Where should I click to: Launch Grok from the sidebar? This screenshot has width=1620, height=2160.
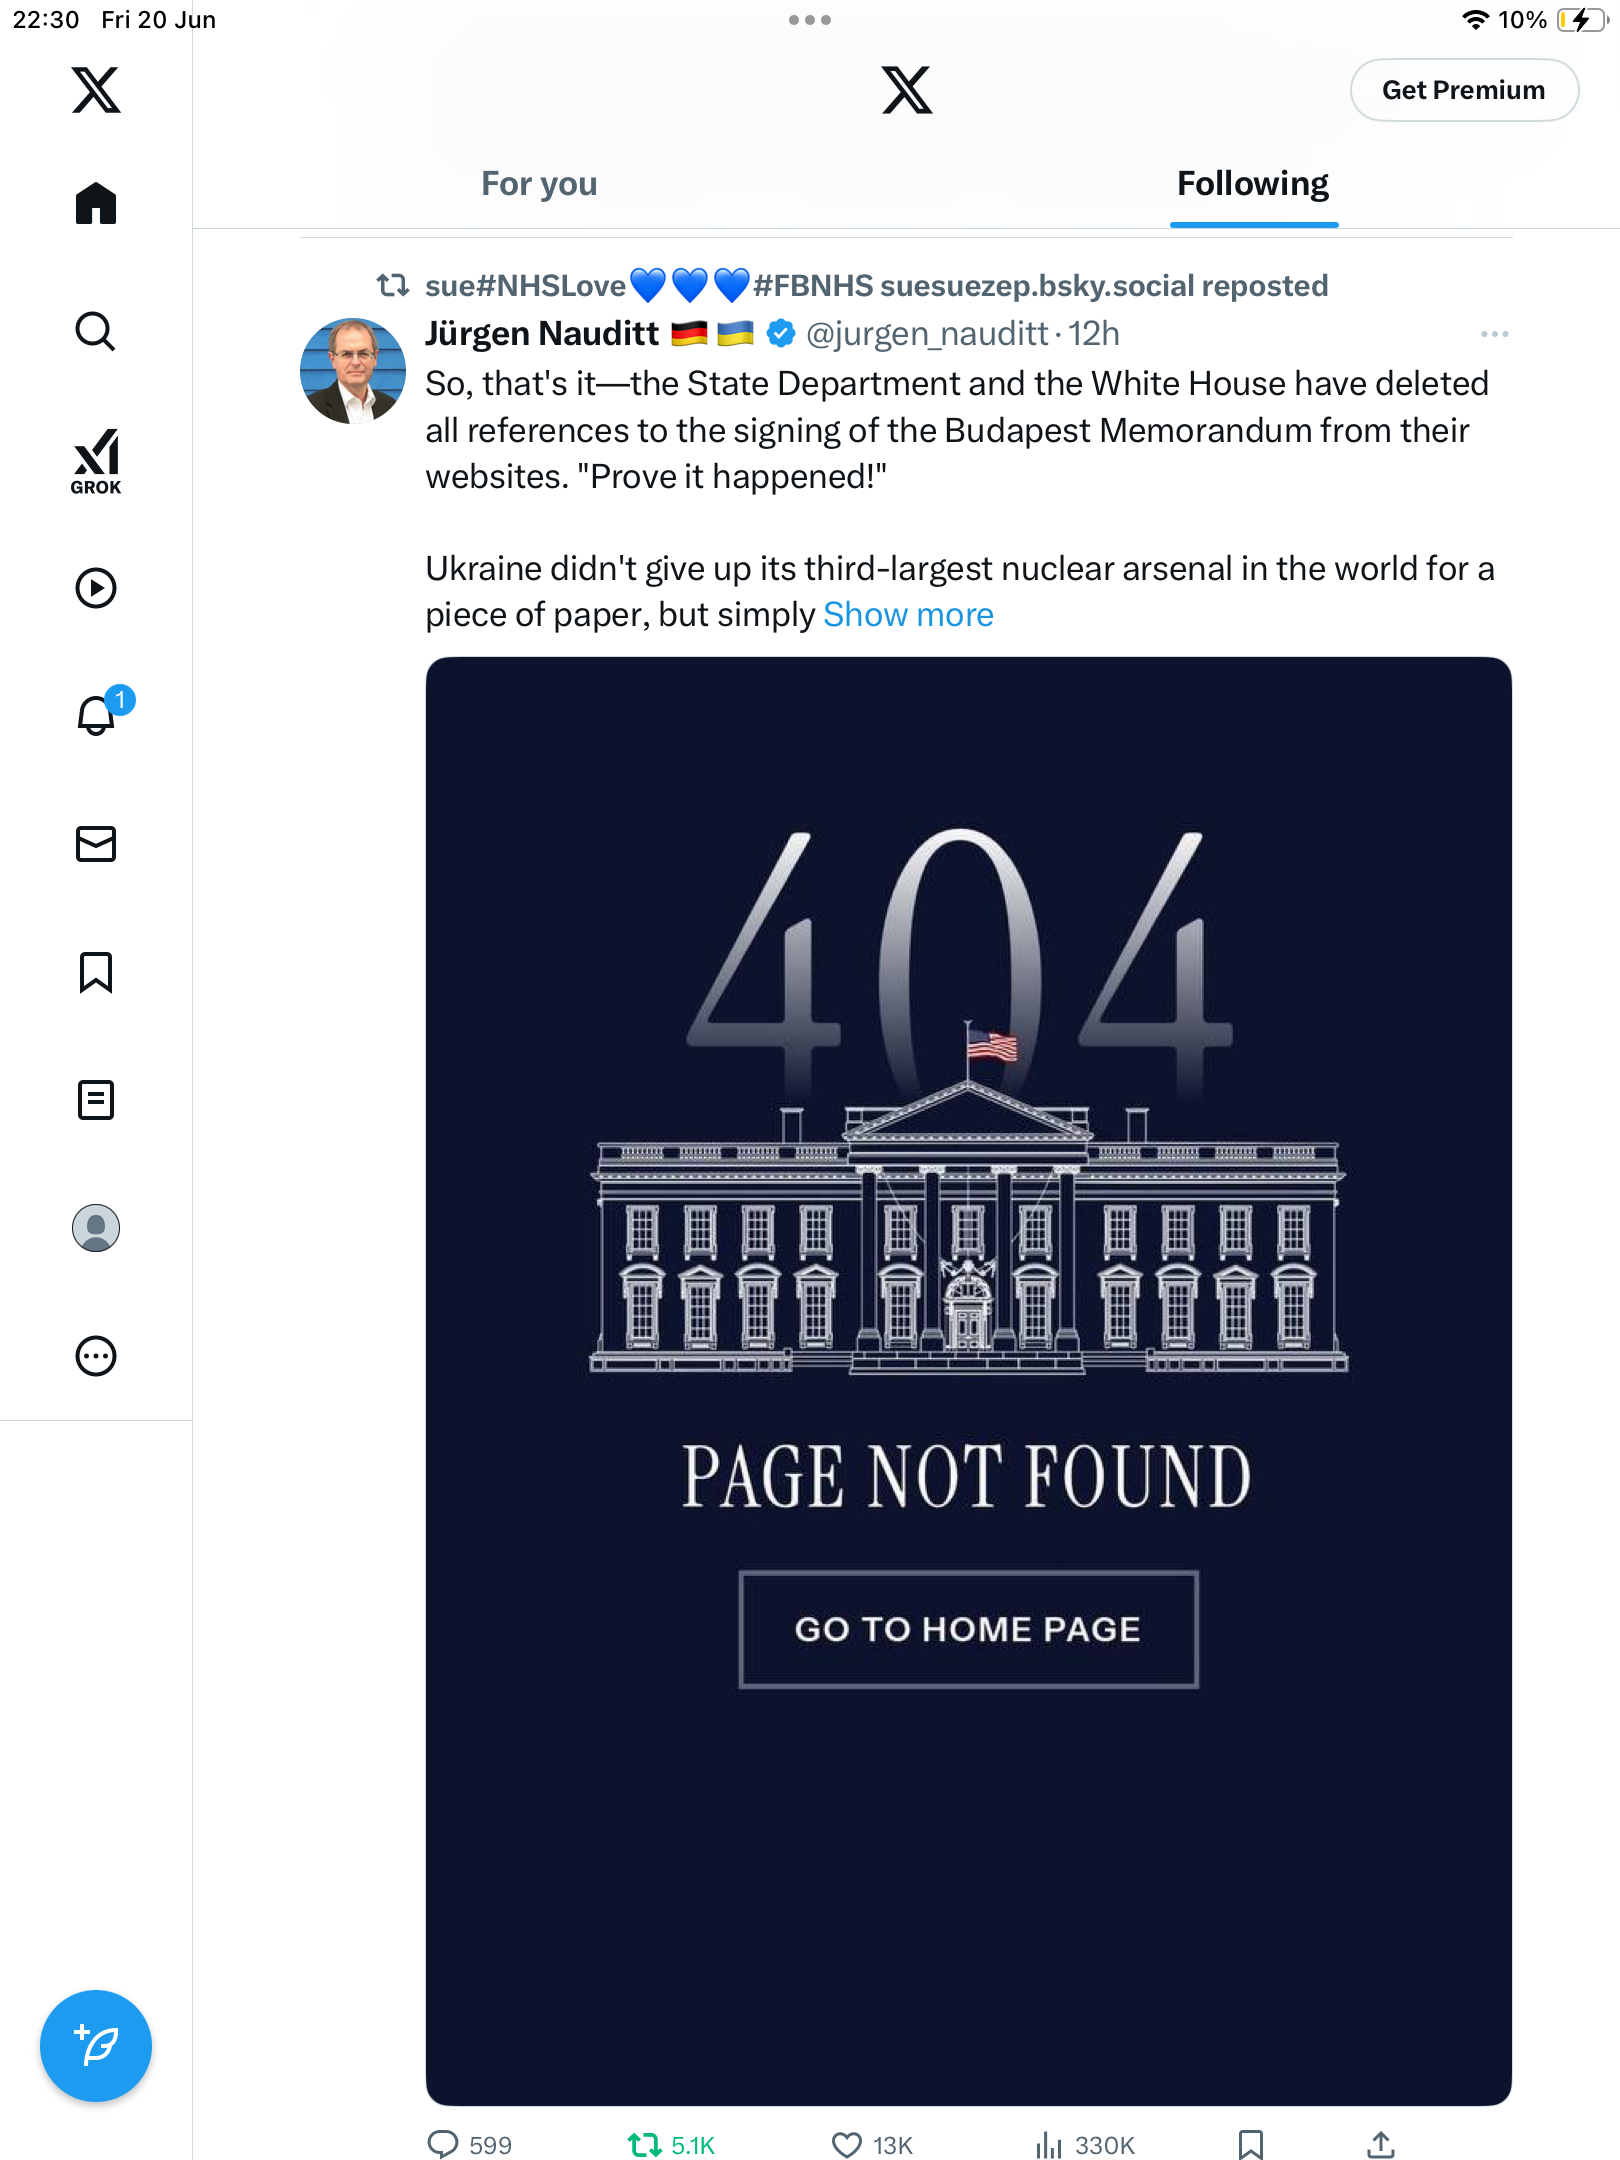pyautogui.click(x=96, y=461)
